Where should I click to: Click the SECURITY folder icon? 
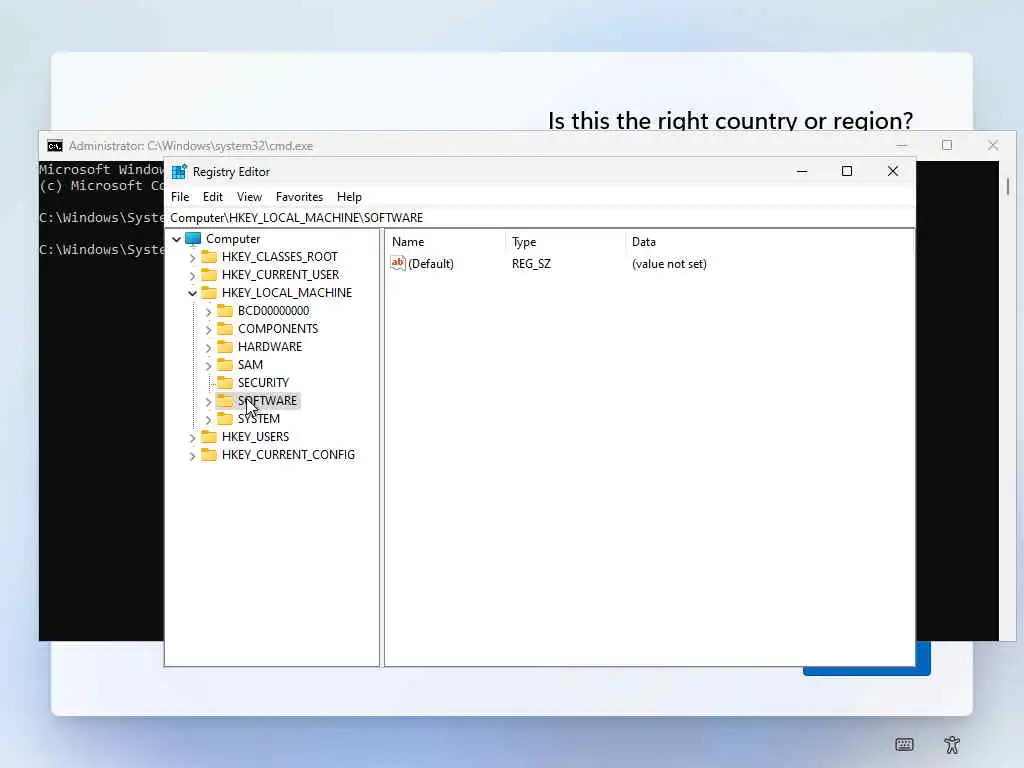225,382
